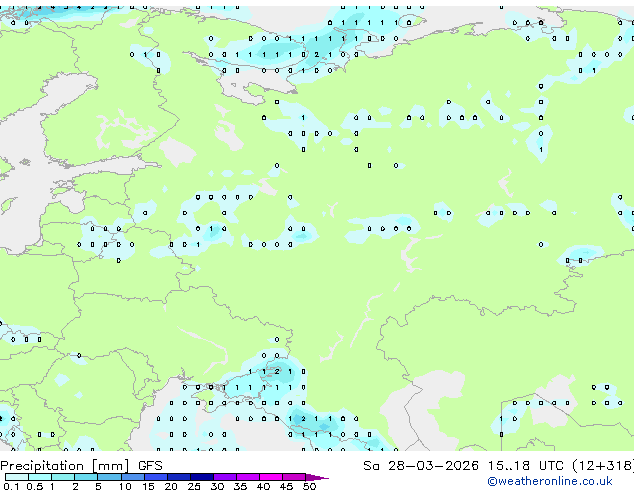Click the weatheronline.co.uk copyright link
The image size is (634, 490).
(550, 481)
